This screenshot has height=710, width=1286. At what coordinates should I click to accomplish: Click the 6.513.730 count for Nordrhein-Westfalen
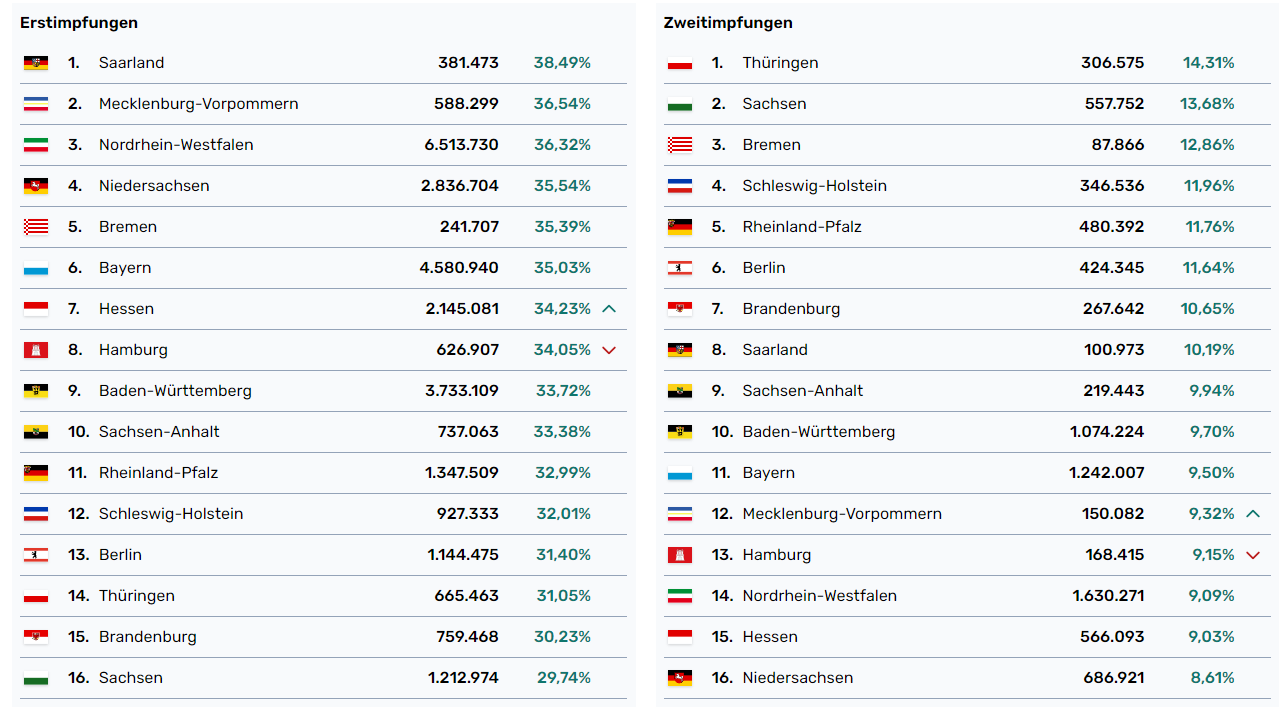(x=461, y=145)
